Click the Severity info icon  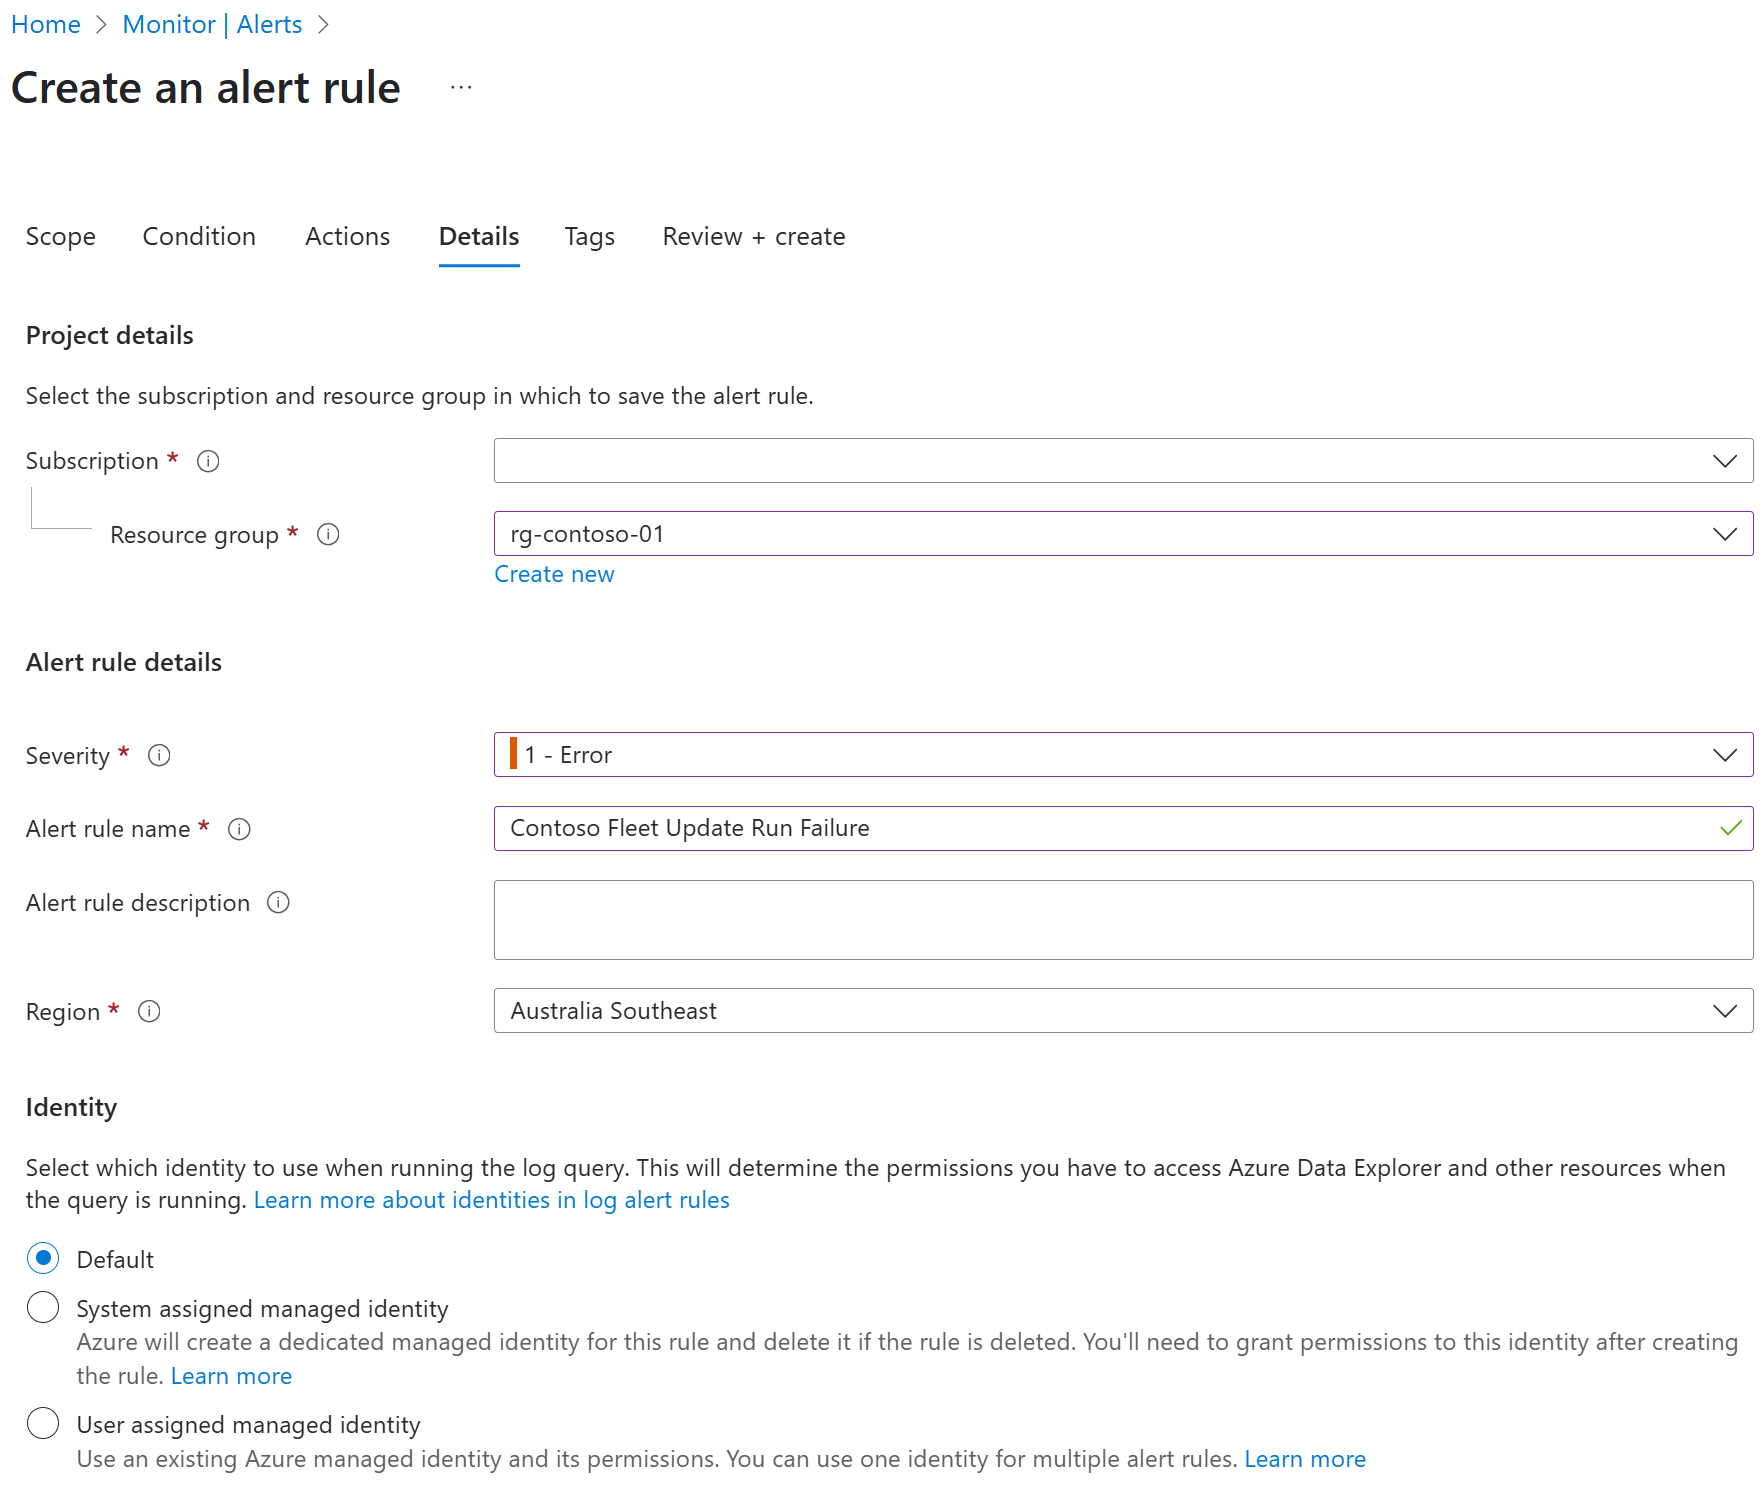click(x=159, y=755)
